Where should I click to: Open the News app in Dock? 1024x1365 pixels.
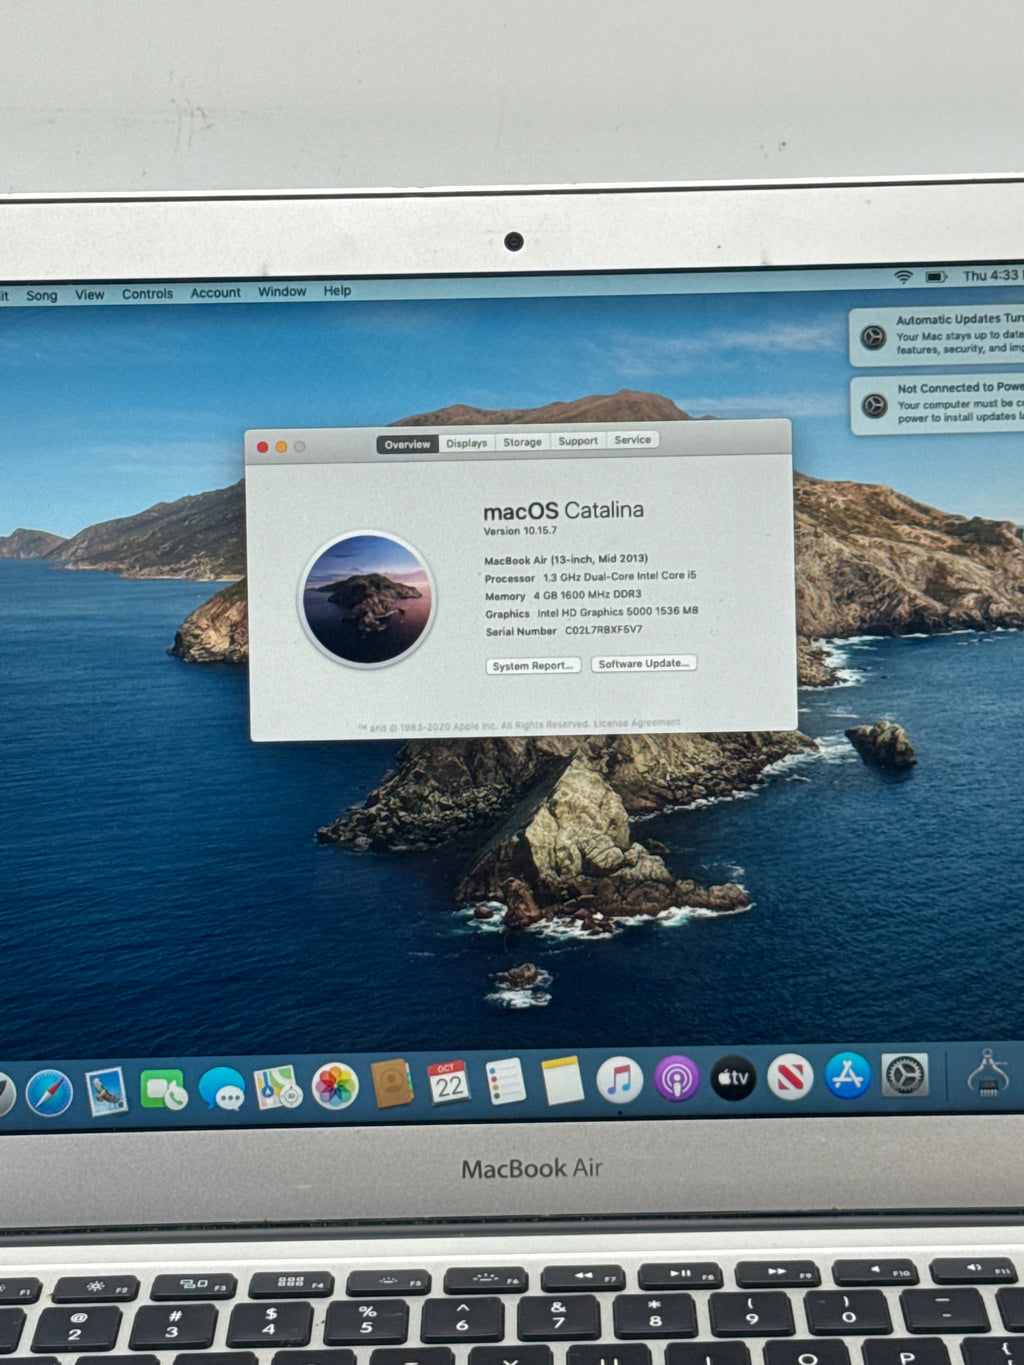pyautogui.click(x=790, y=1077)
